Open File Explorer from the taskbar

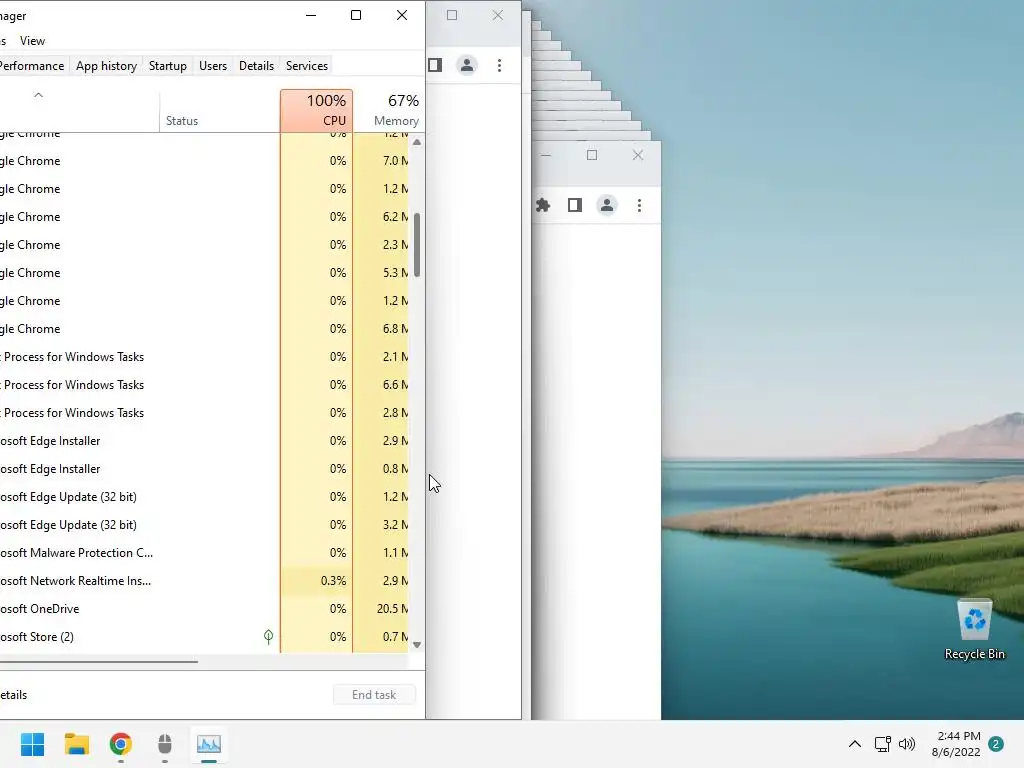coord(76,744)
